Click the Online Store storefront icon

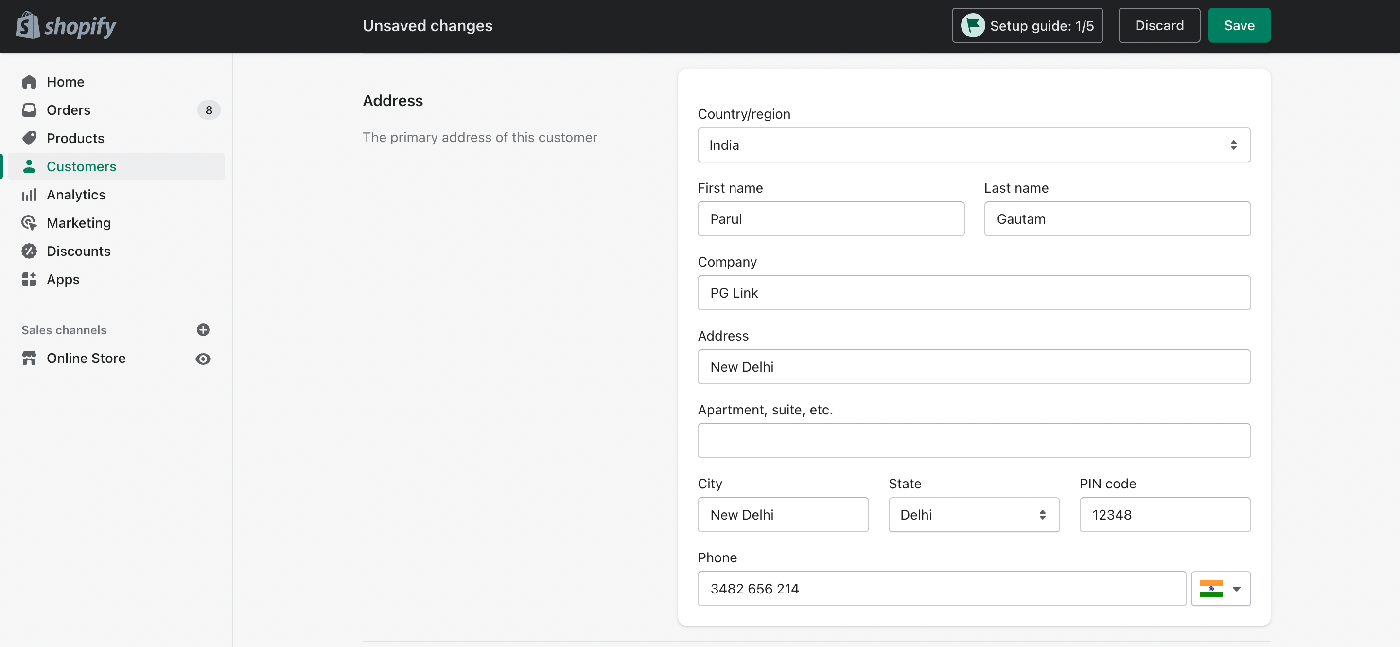coord(29,358)
